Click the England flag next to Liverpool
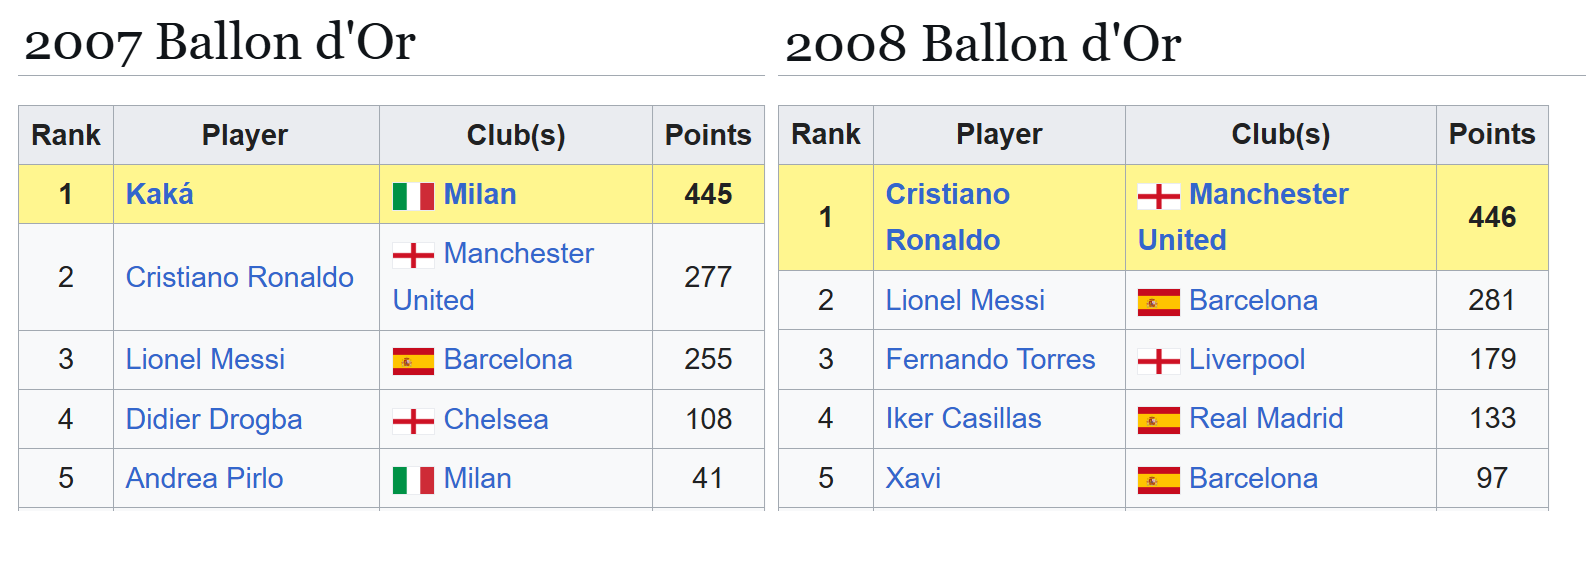The image size is (1586, 565). (1158, 361)
